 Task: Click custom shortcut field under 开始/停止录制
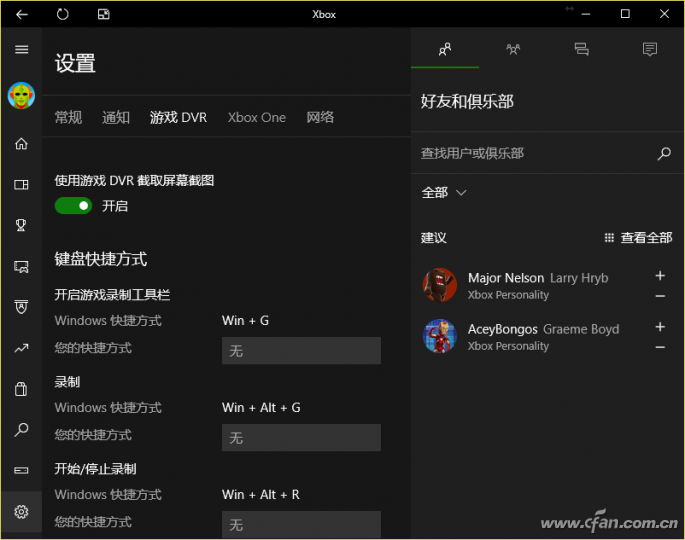point(301,524)
